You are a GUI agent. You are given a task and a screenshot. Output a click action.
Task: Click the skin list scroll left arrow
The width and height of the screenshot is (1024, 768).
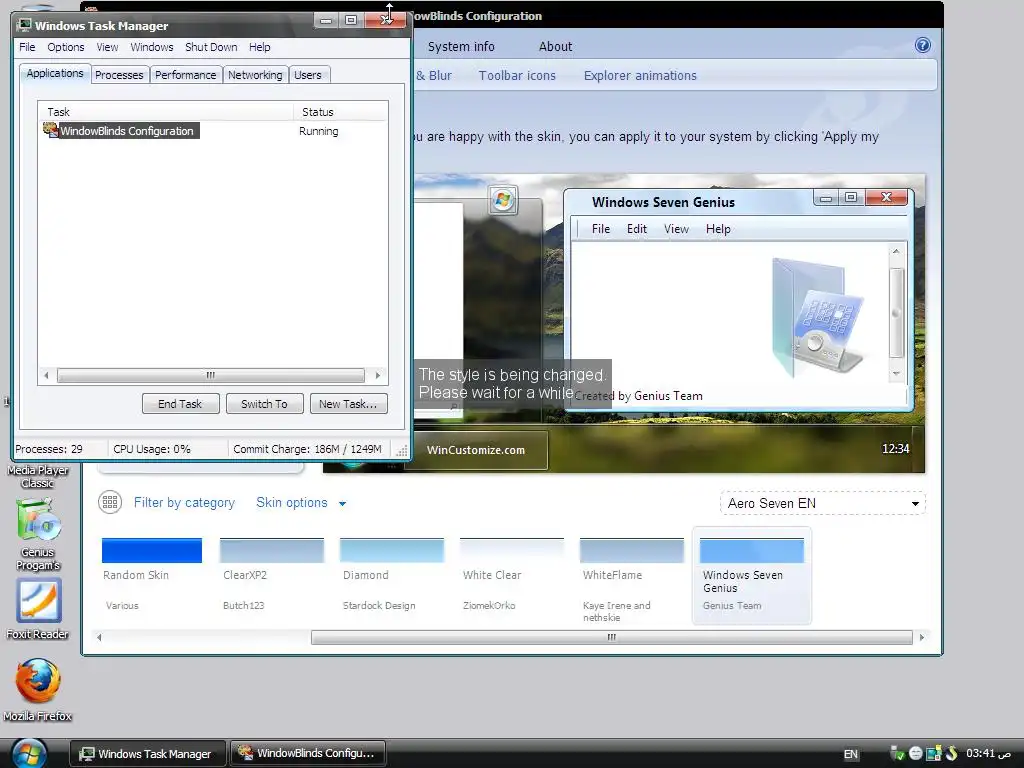point(99,637)
